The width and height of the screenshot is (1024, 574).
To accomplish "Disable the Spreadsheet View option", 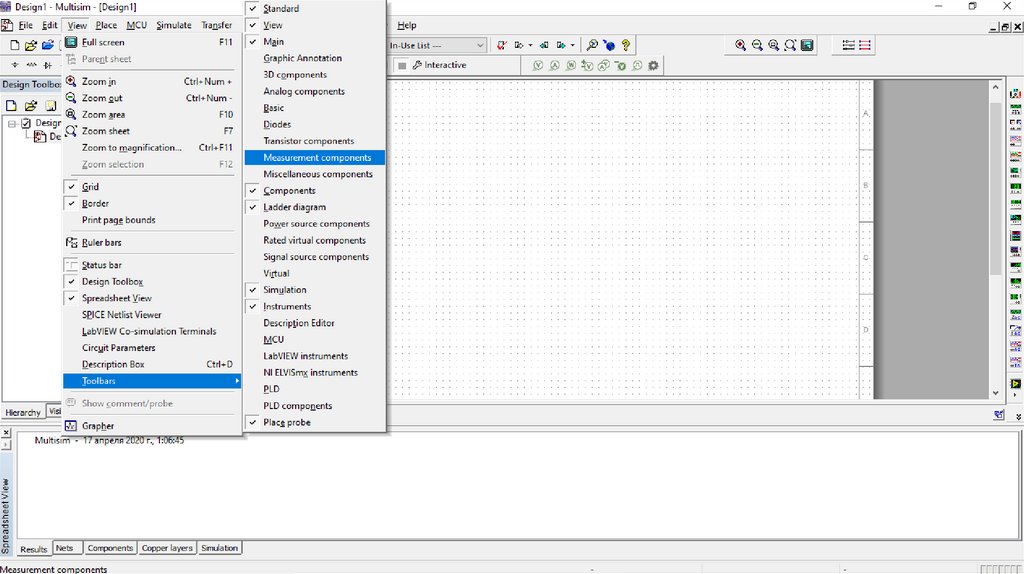I will coord(116,298).
